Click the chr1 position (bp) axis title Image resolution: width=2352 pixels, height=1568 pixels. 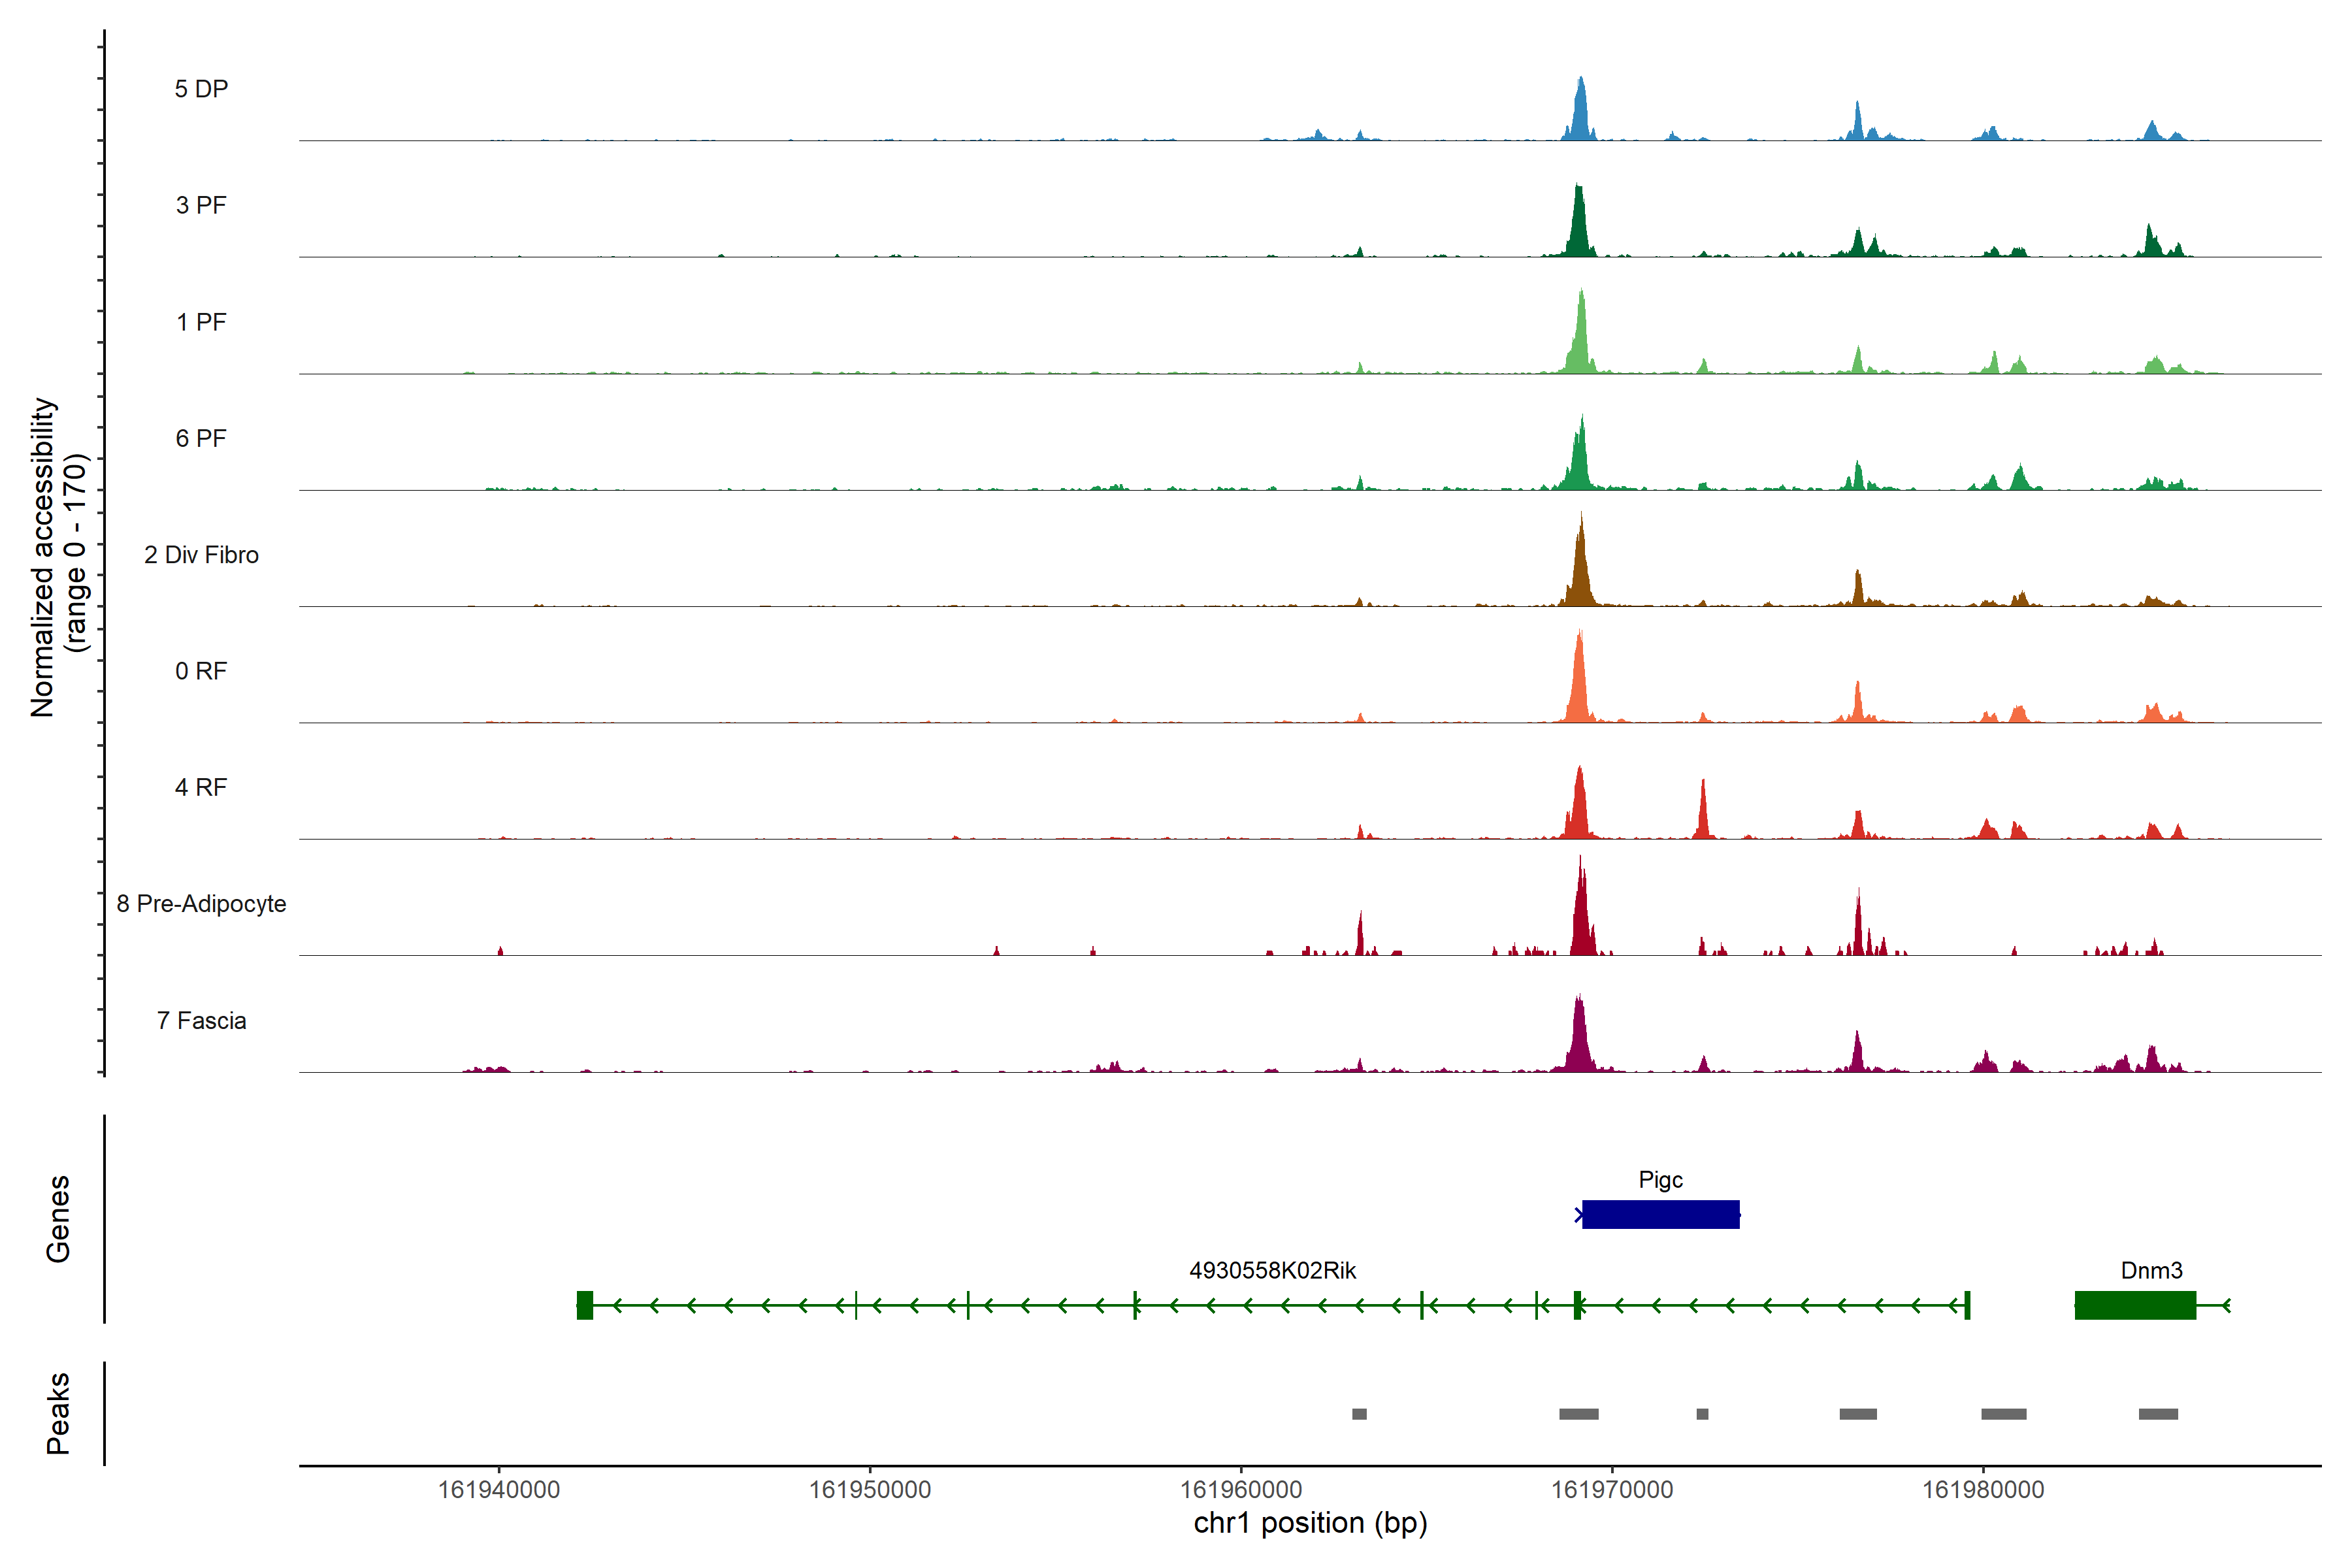(x=1310, y=1523)
